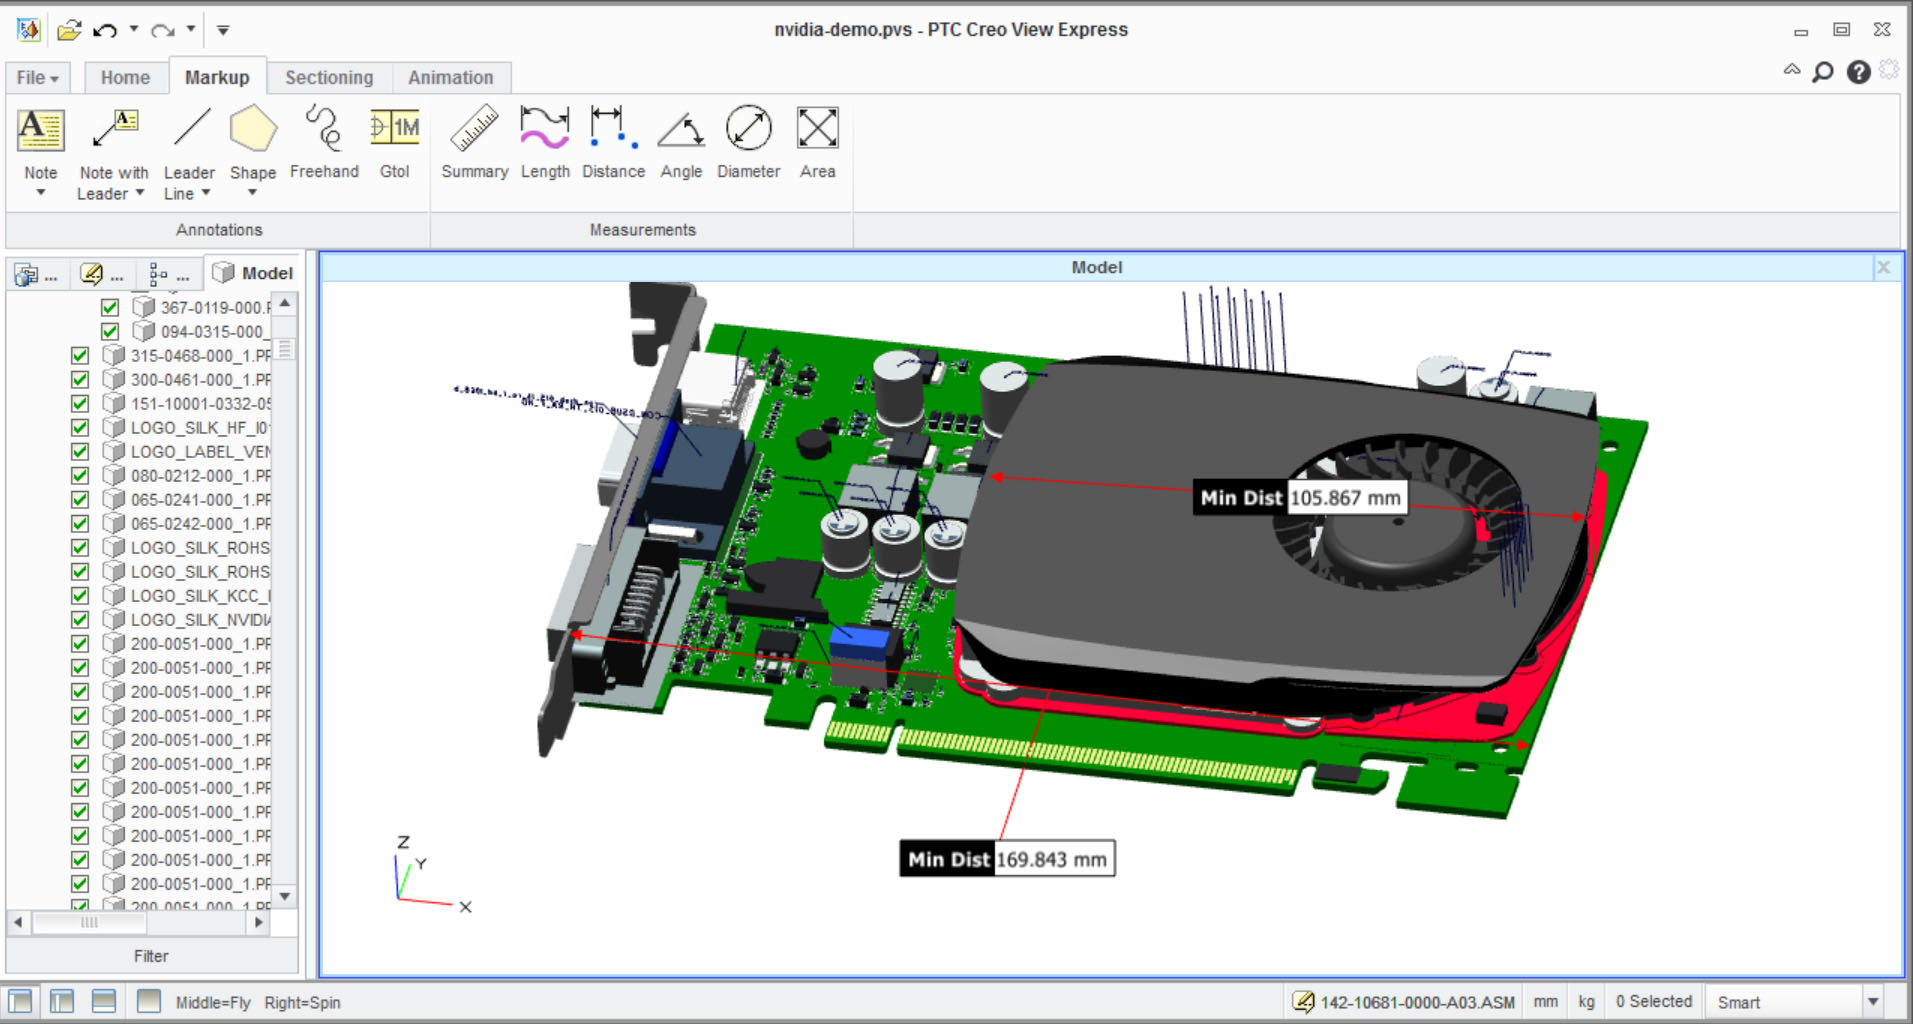Image resolution: width=1913 pixels, height=1024 pixels.
Task: Click the tree scroll-up arrow
Action: [x=285, y=303]
